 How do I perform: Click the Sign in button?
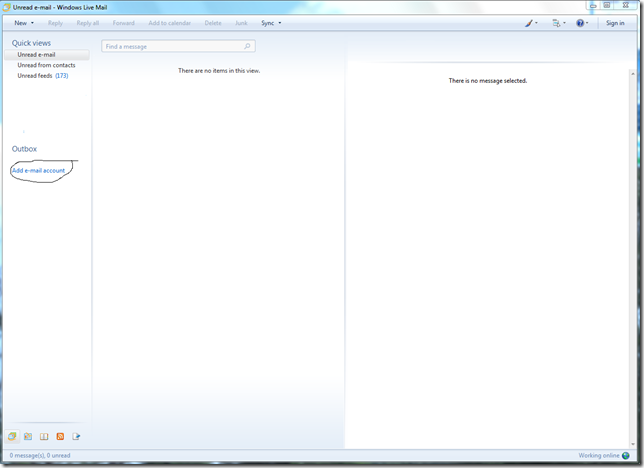[615, 23]
